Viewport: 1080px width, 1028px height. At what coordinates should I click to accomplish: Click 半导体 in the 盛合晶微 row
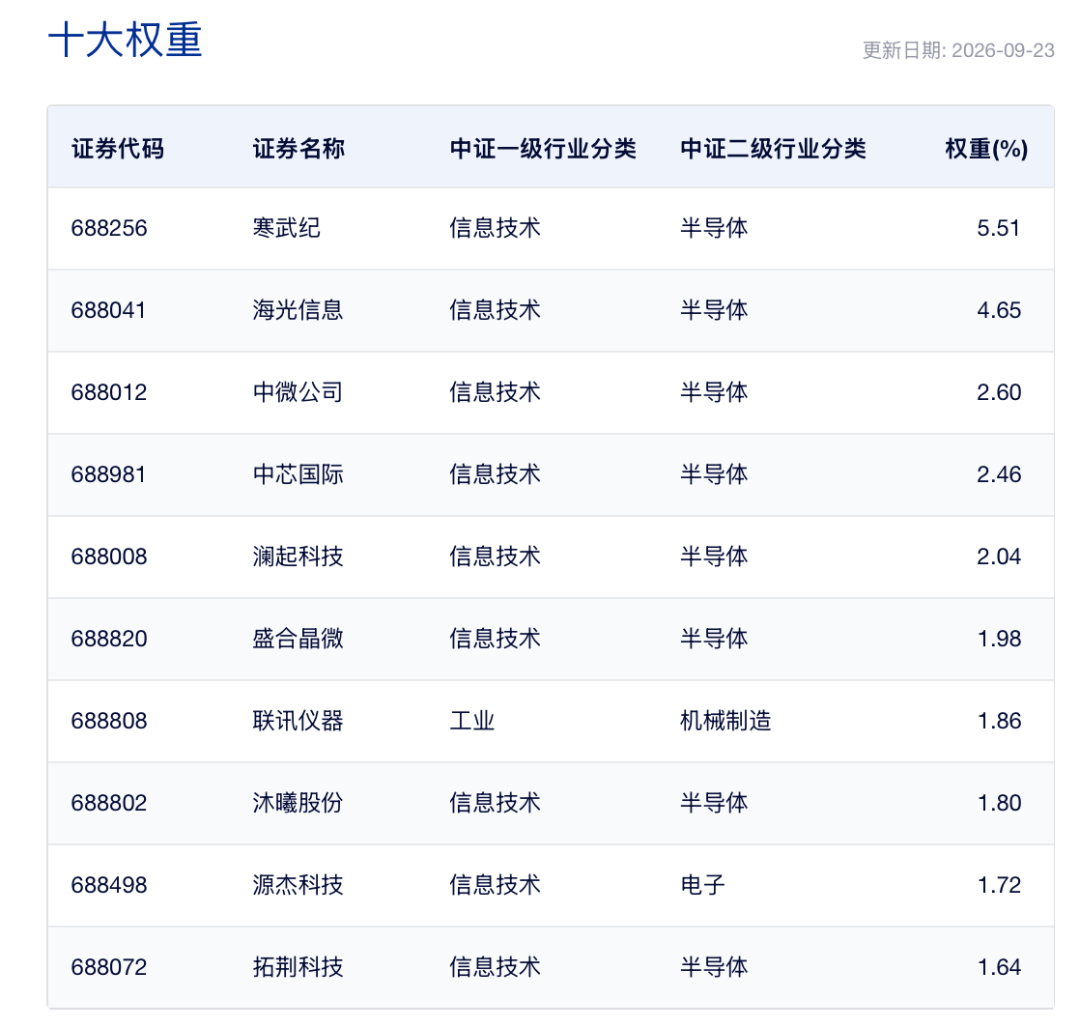coord(714,638)
